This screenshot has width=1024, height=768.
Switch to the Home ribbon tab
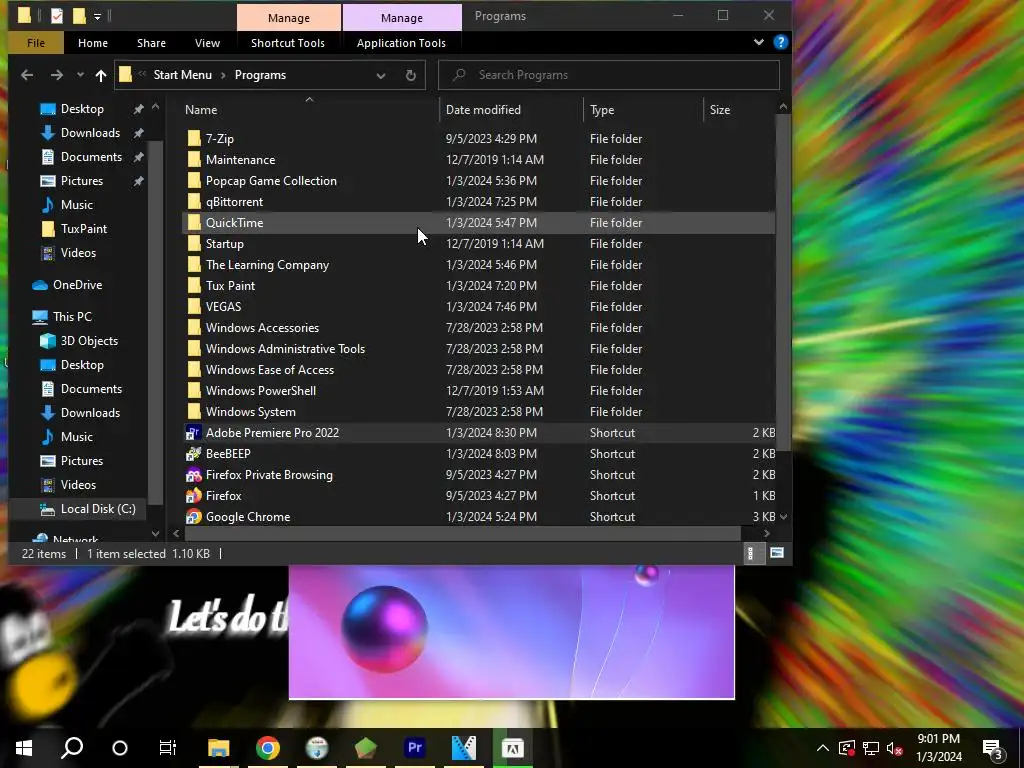tap(93, 43)
